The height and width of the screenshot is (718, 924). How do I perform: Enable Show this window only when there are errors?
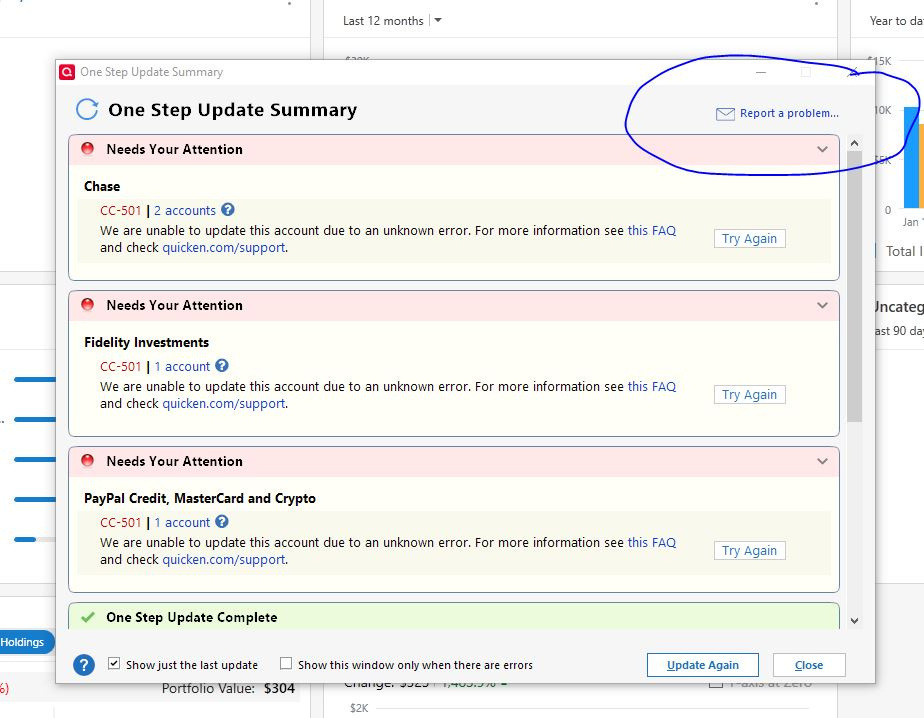[286, 664]
